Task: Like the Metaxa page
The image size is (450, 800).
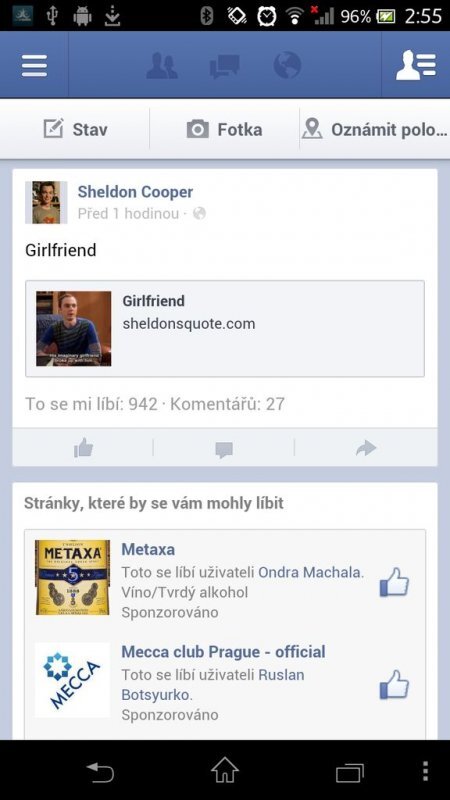Action: (394, 582)
